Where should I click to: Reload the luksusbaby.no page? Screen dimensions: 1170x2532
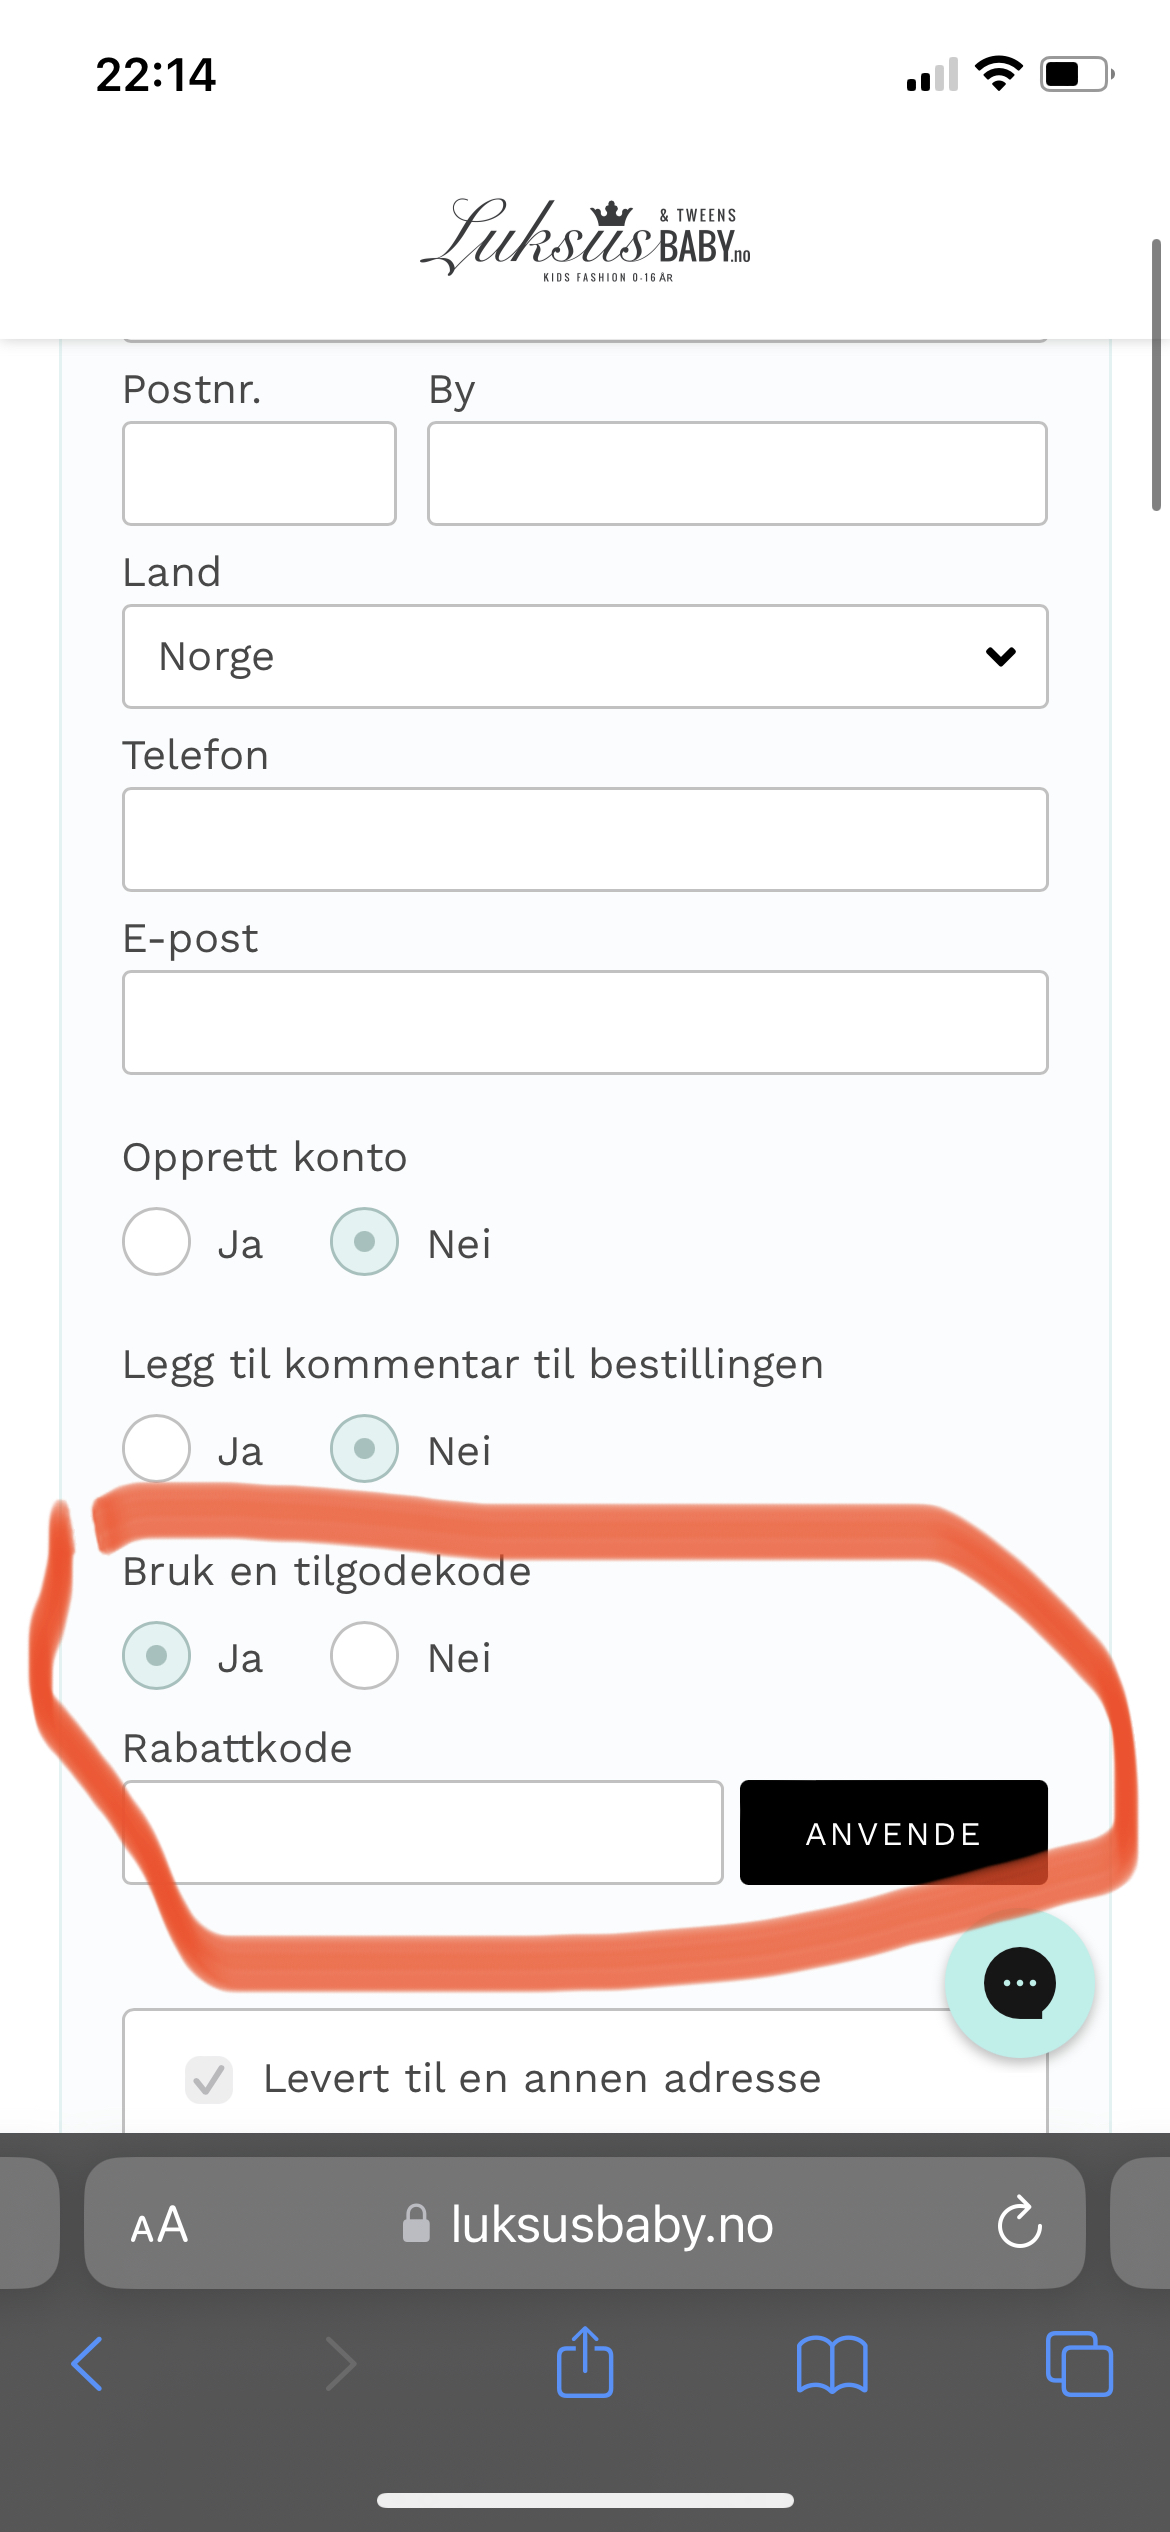tap(1019, 2222)
